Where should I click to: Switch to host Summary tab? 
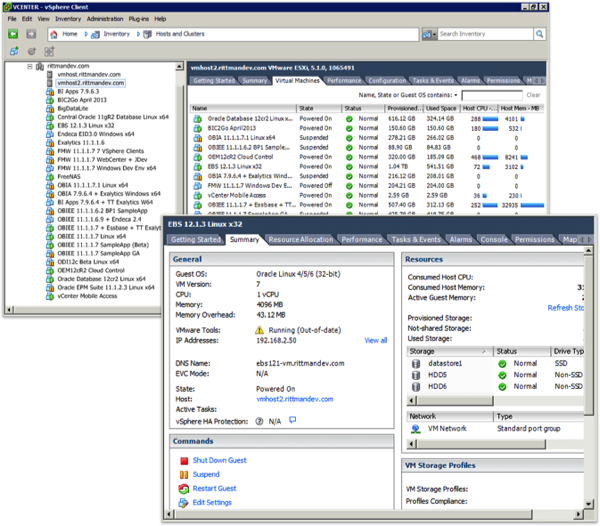tap(254, 81)
